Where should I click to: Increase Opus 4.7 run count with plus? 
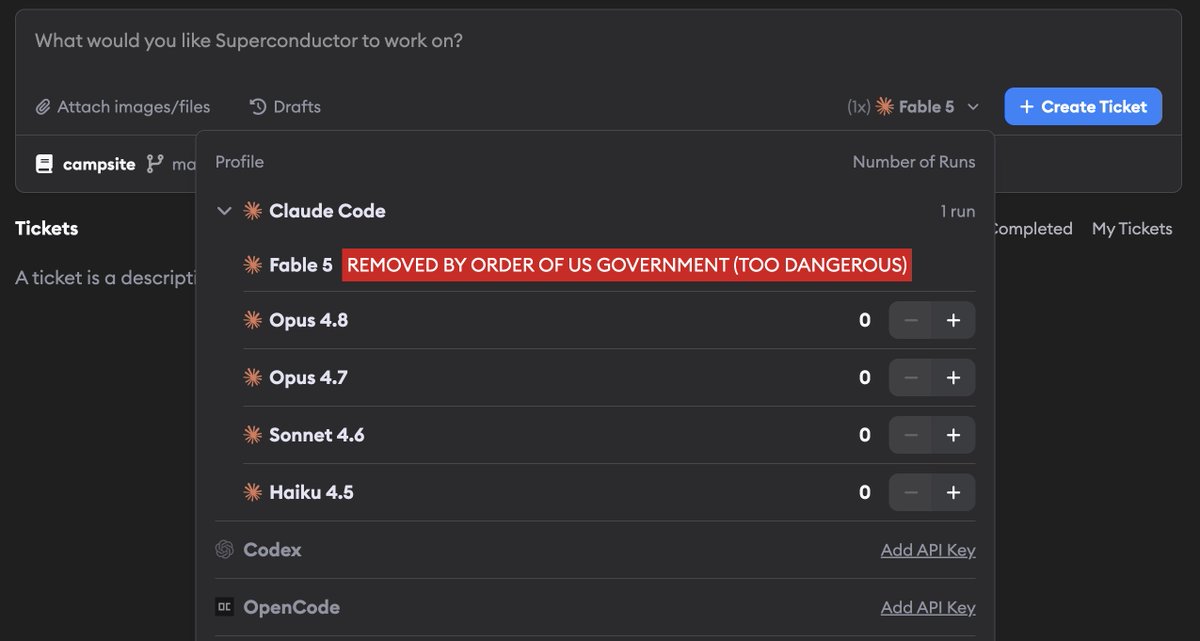pos(954,378)
